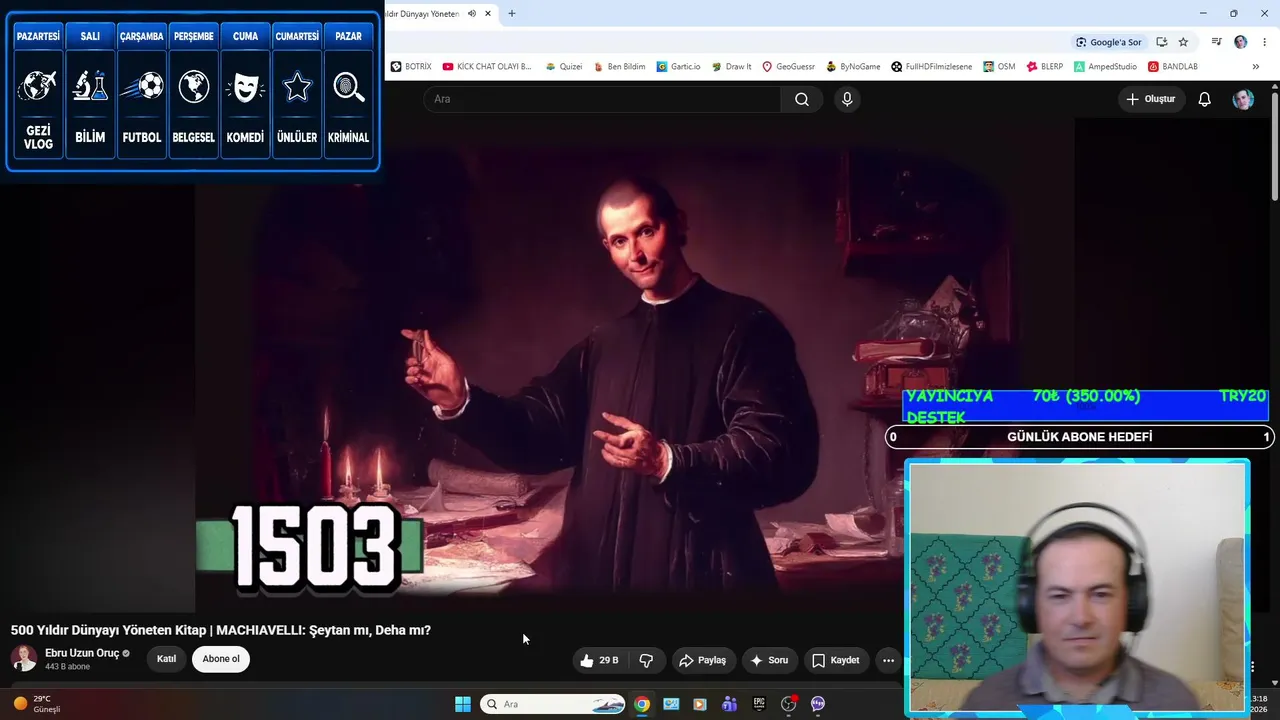
Task: Click the cast/install icon in the address bar
Action: (1161, 42)
